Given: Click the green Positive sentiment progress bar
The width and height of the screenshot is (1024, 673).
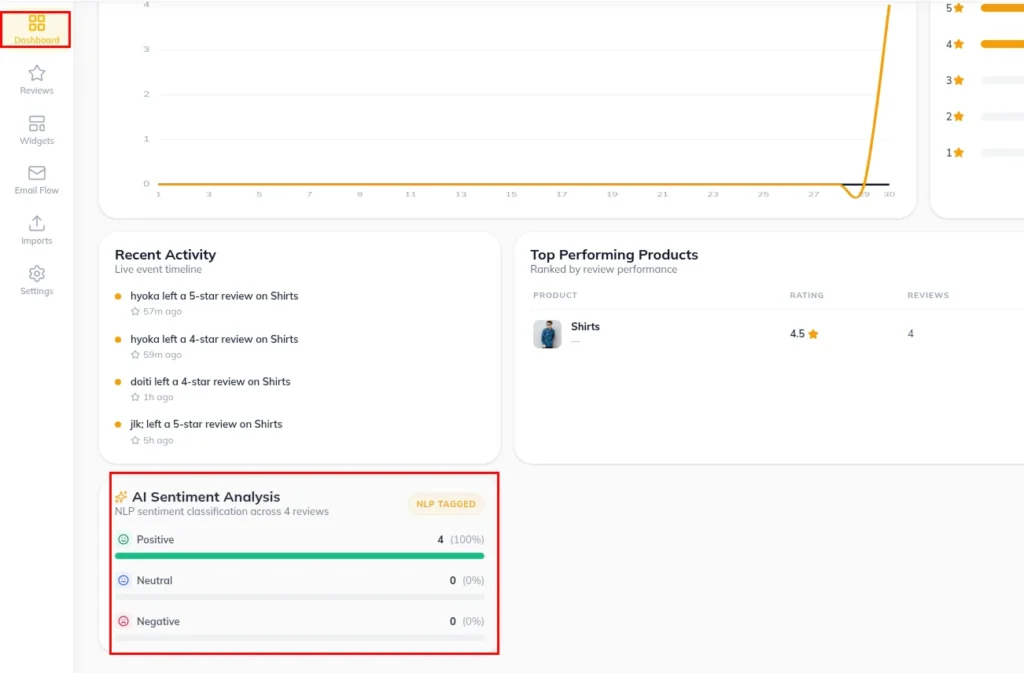Looking at the screenshot, I should (x=300, y=556).
